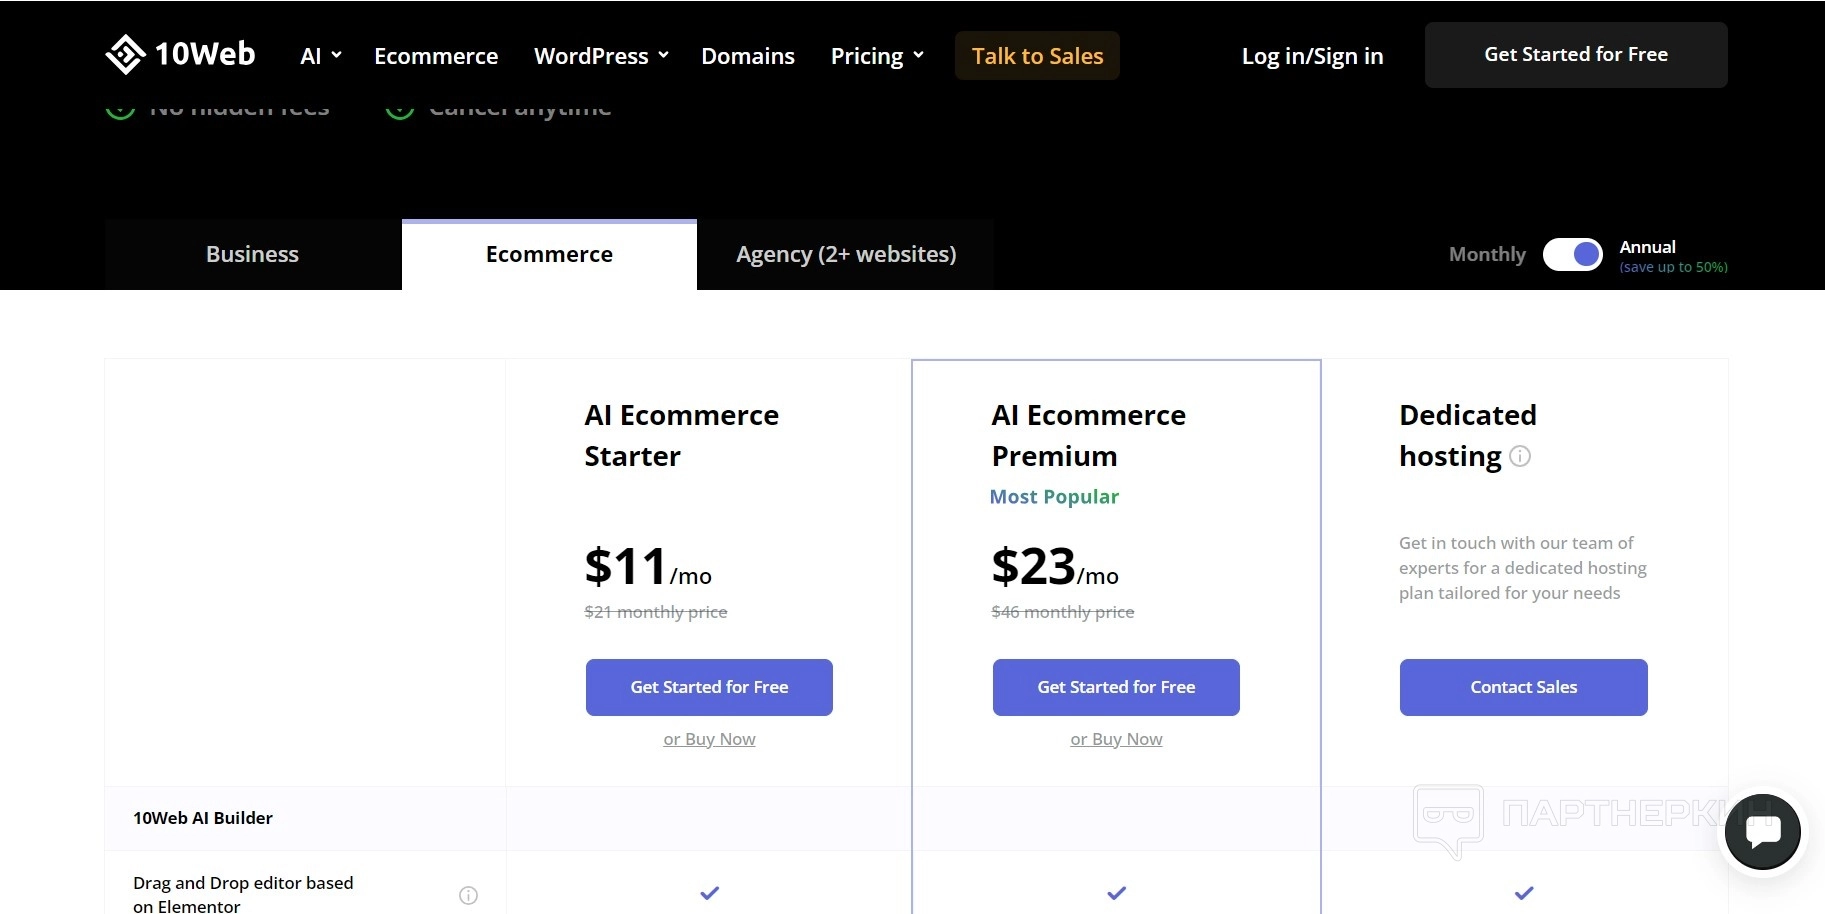Toggle the Monthly/Annual billing switch
1825x914 pixels.
tap(1572, 255)
